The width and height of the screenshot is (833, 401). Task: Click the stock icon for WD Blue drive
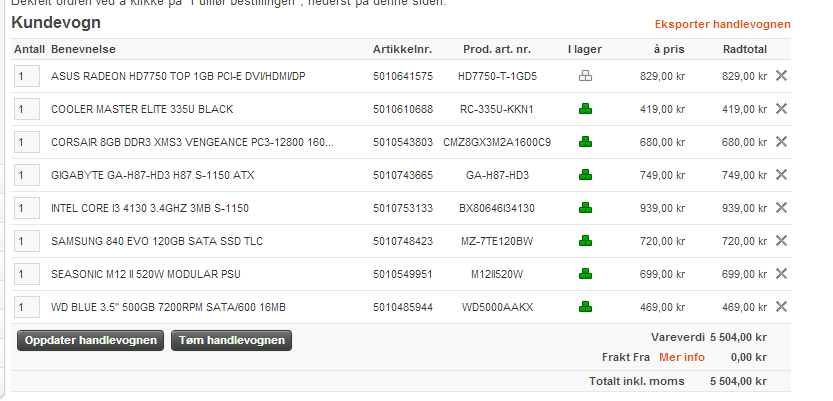[585, 307]
